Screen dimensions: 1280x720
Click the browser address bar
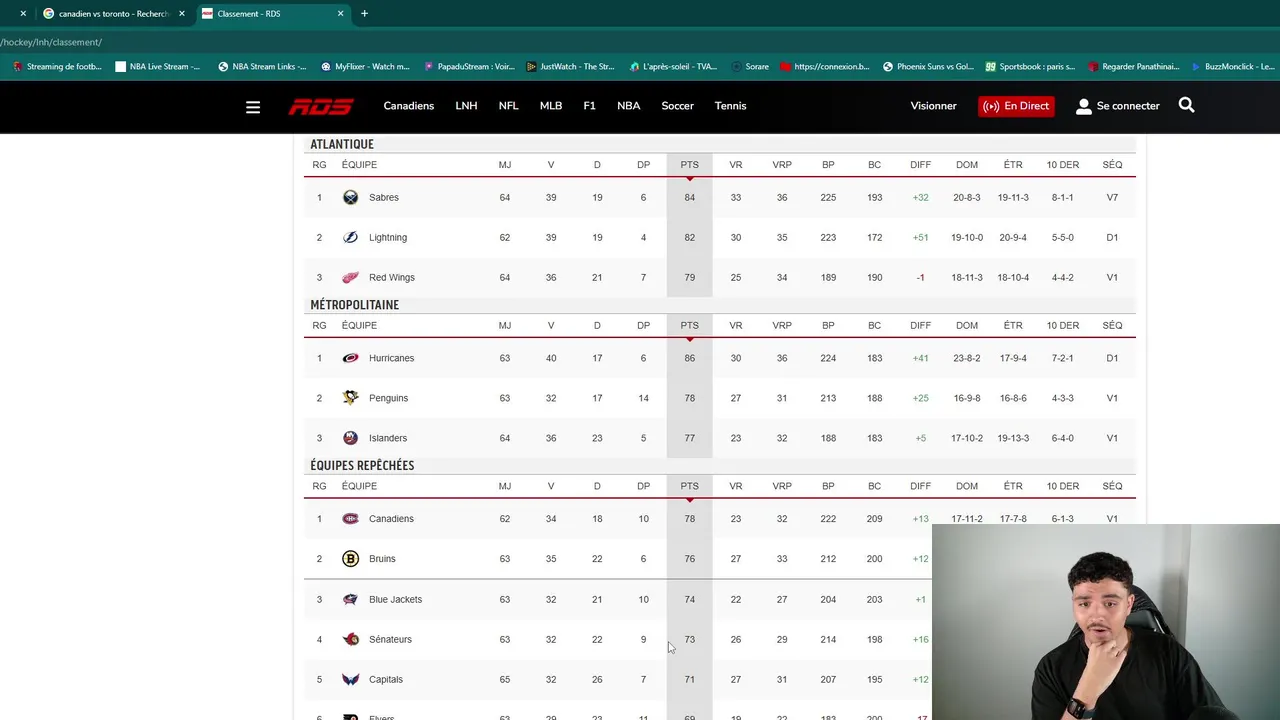[x=640, y=42]
